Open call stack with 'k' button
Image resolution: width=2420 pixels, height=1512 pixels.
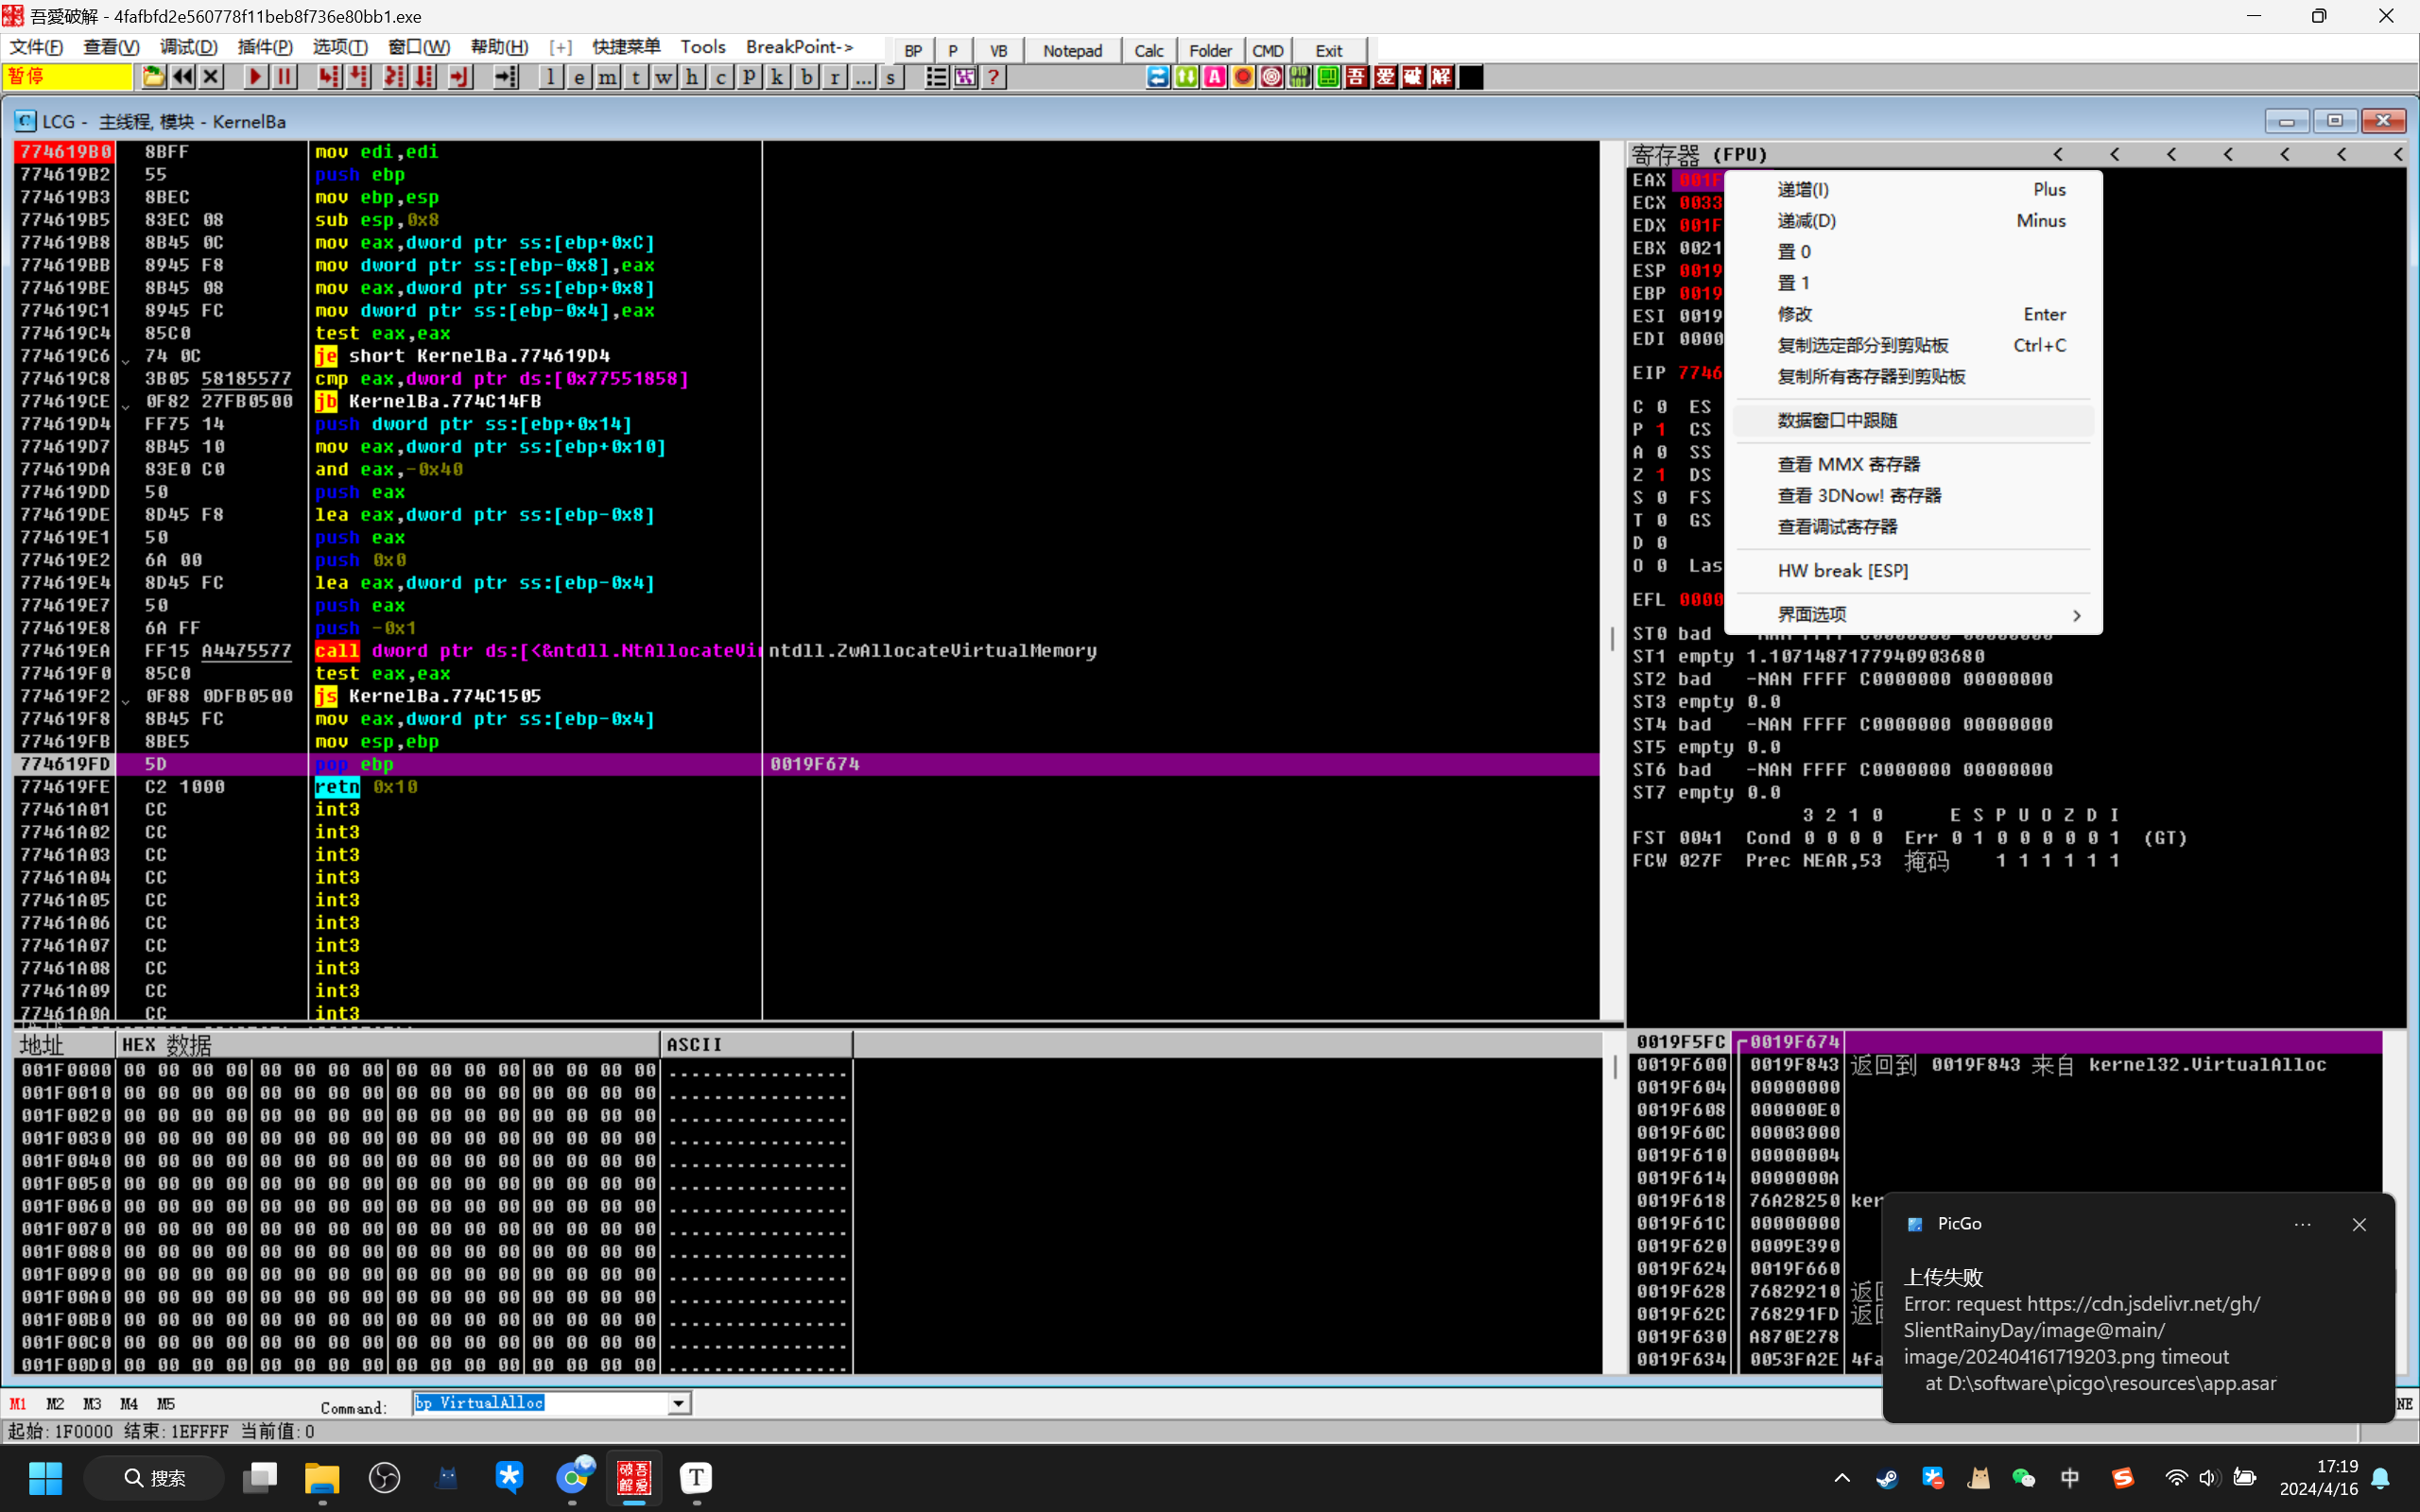tap(777, 77)
